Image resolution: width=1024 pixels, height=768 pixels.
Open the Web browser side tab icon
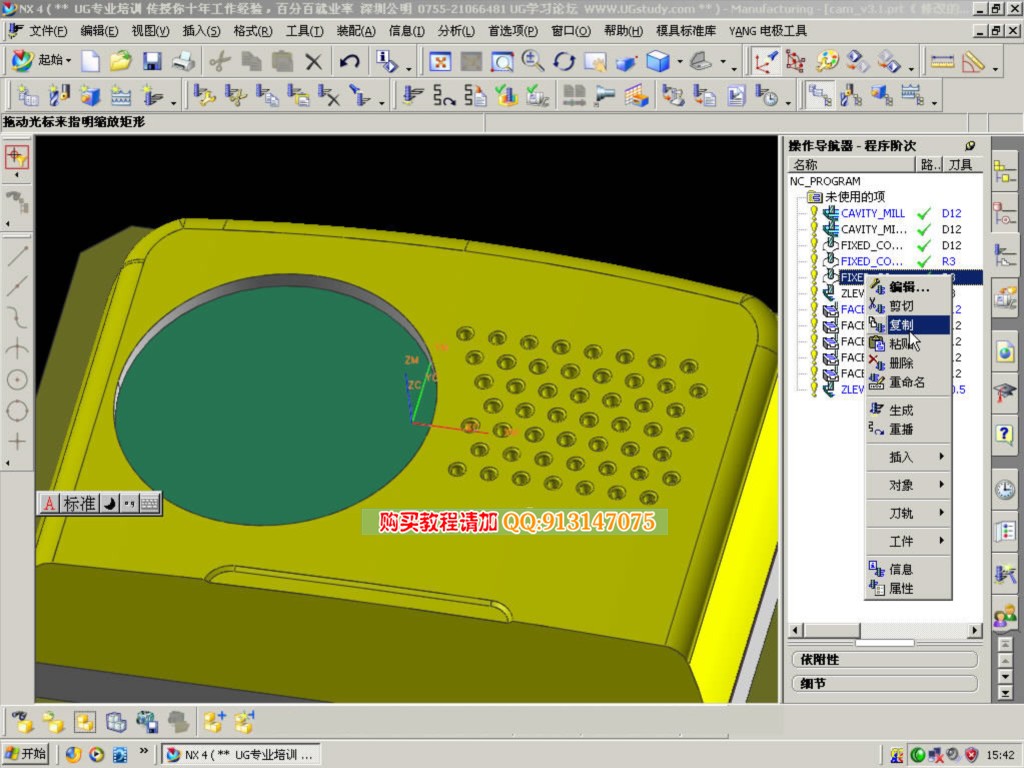tap(1005, 352)
